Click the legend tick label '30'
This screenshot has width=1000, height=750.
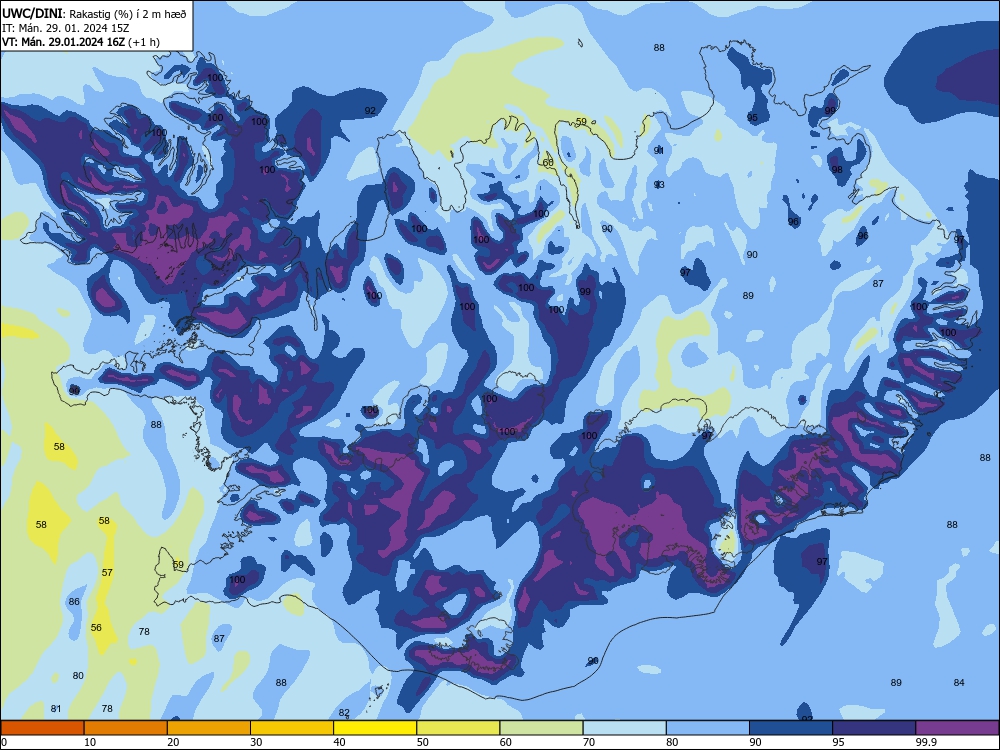click(x=256, y=742)
